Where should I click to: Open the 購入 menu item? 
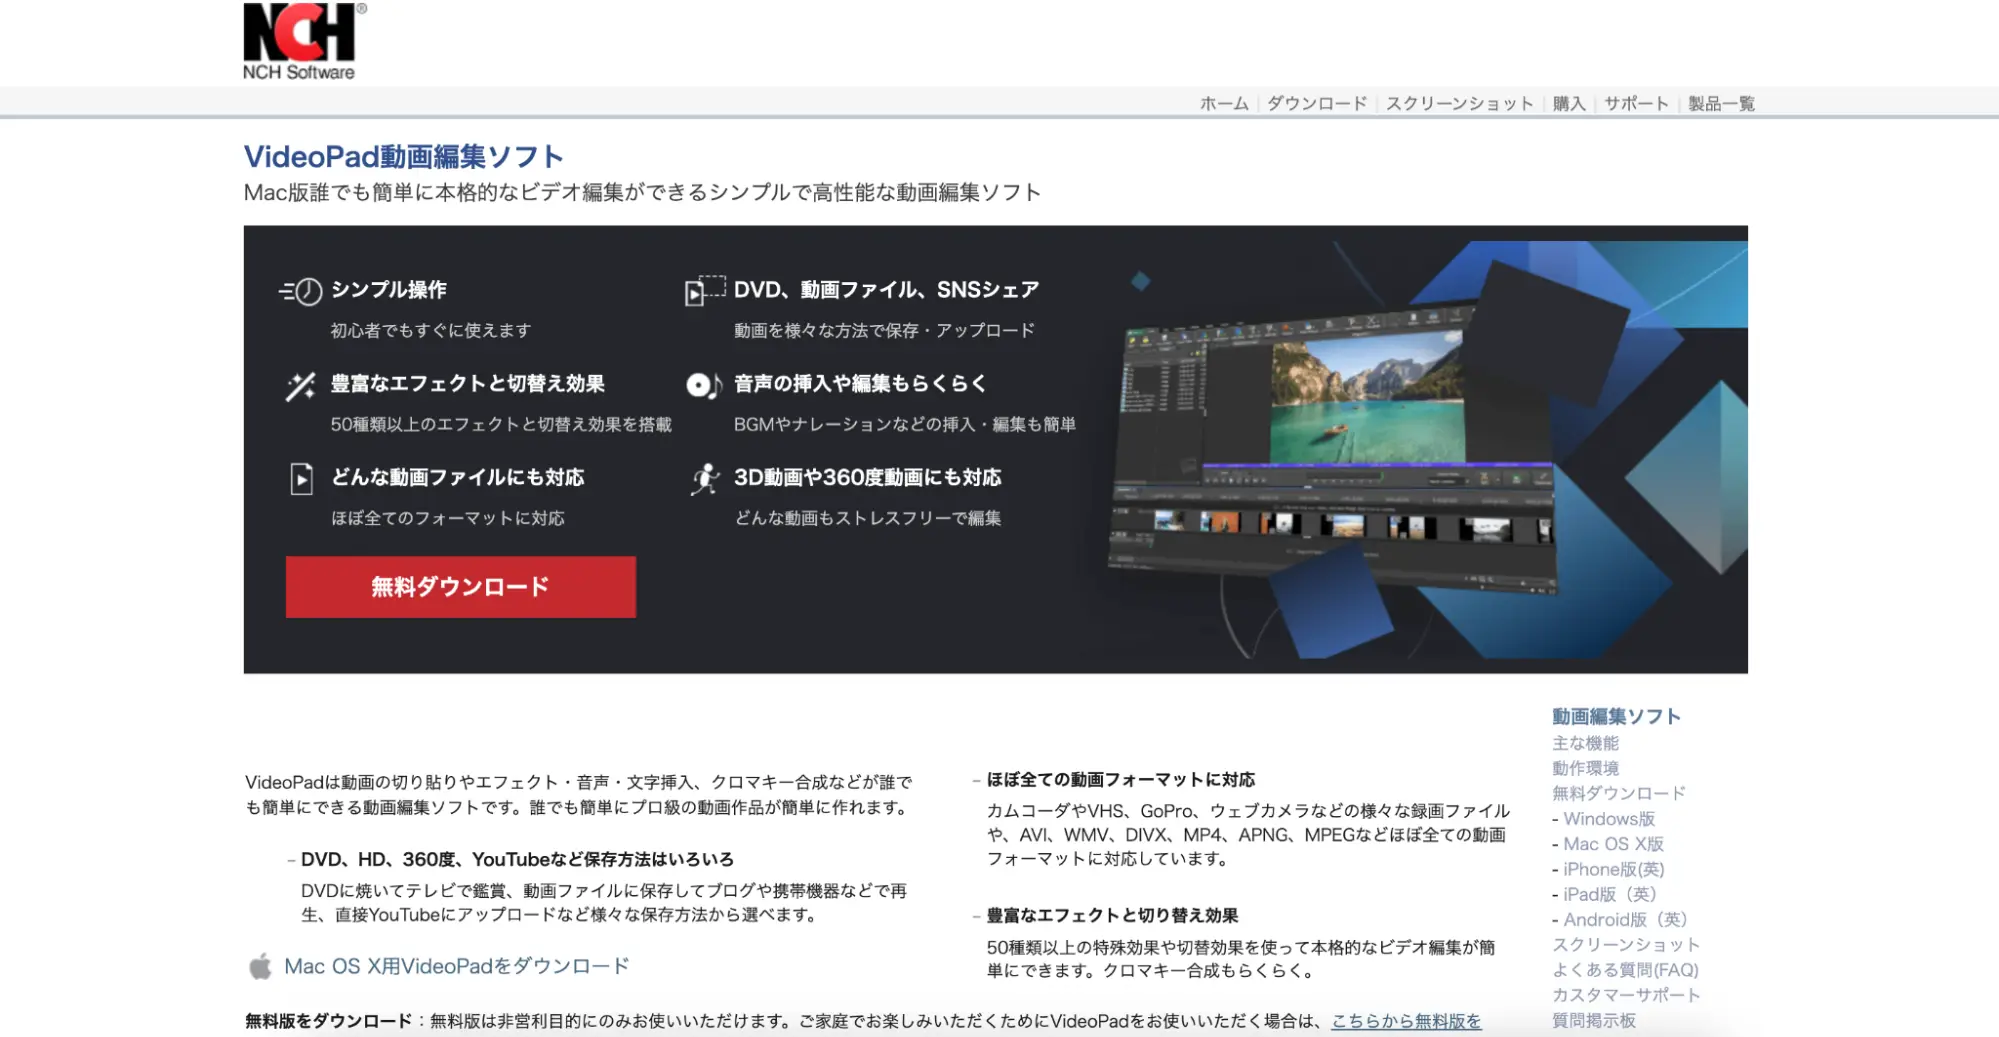1569,103
